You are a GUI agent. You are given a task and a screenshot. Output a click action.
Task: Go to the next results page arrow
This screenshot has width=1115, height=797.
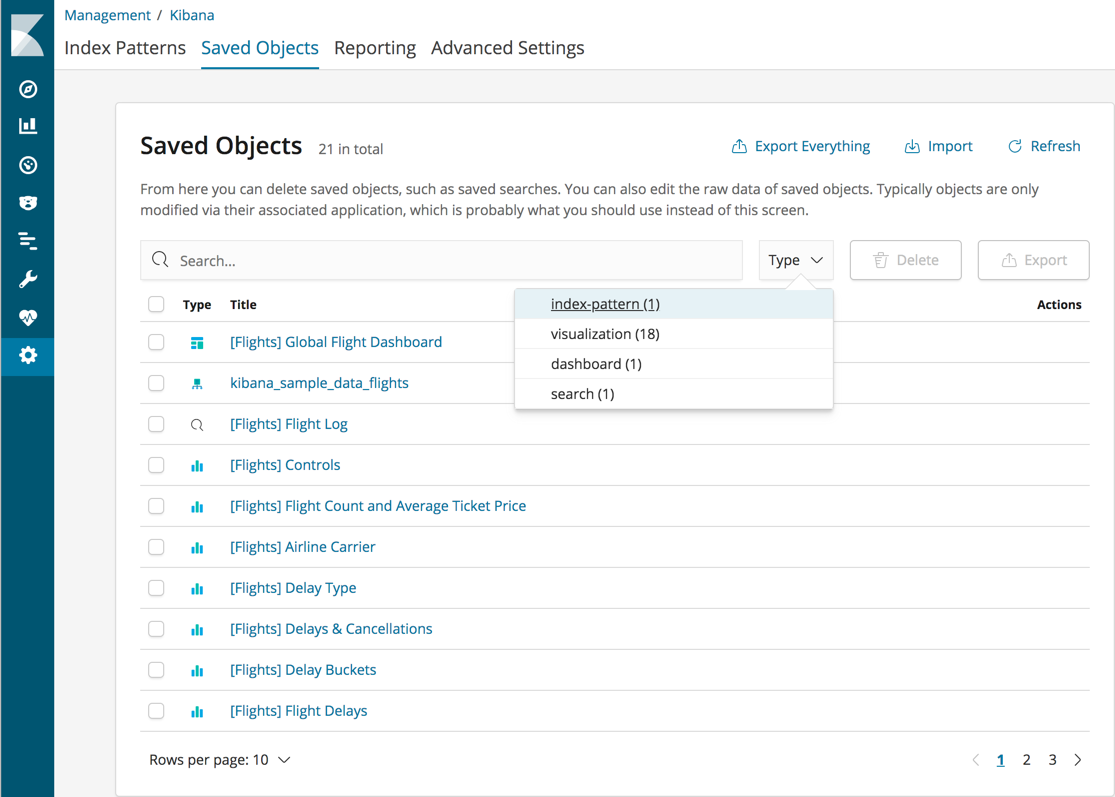(1078, 760)
